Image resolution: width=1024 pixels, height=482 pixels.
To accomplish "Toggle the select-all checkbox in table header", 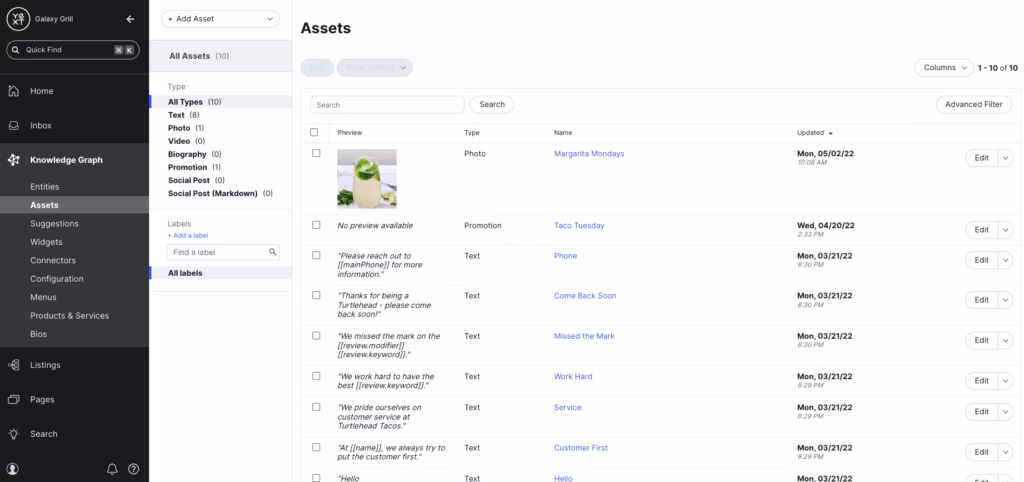I will click(x=314, y=132).
